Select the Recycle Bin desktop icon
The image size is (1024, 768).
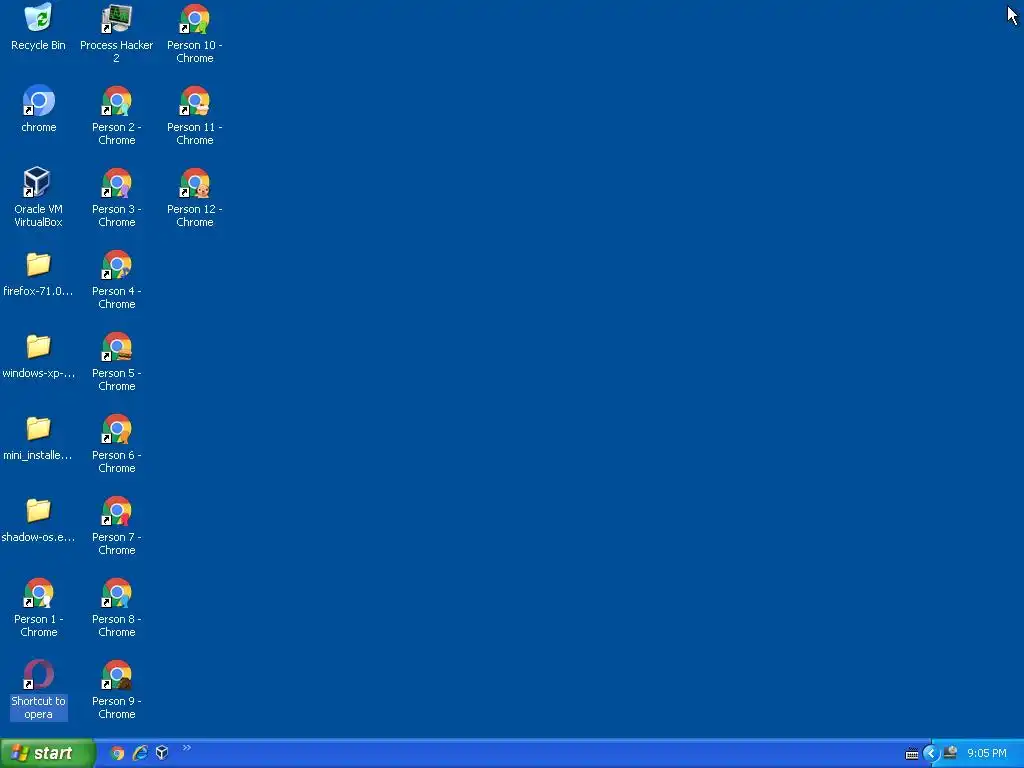pyautogui.click(x=39, y=27)
